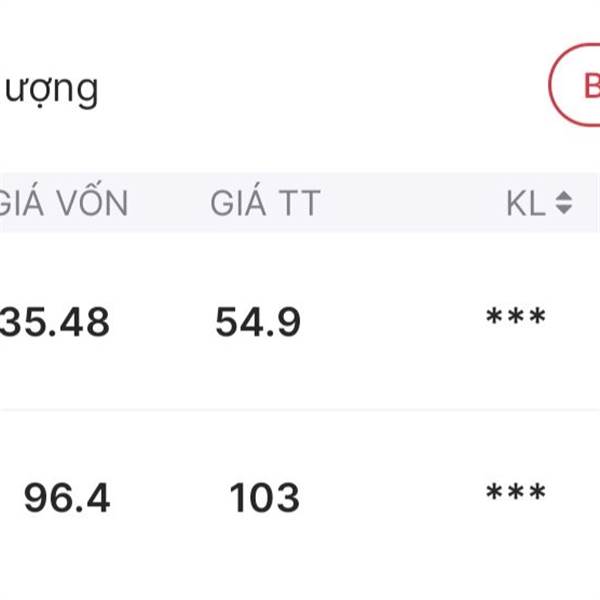The width and height of the screenshot is (600, 600).
Task: Select the GIÁ VỐN column header
Action: [x=63, y=203]
